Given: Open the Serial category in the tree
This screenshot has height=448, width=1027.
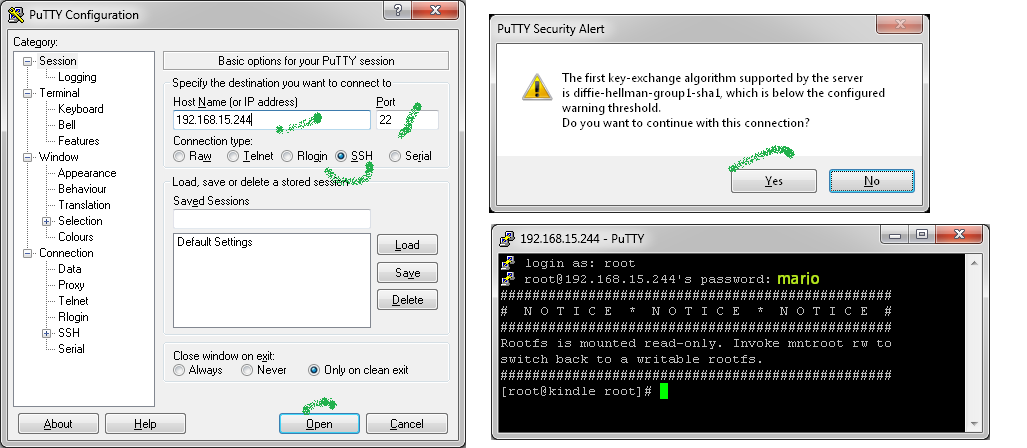Looking at the screenshot, I should pos(71,349).
